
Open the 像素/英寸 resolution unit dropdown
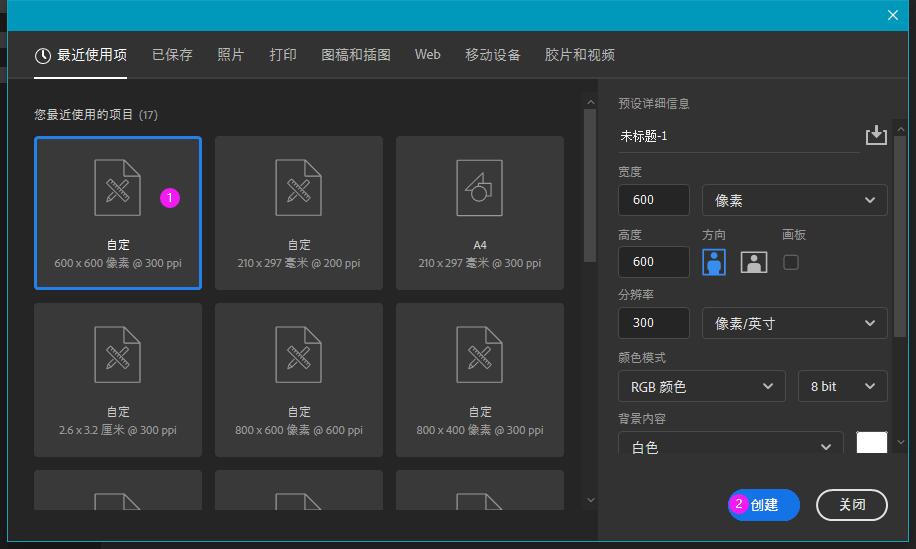pyautogui.click(x=794, y=323)
